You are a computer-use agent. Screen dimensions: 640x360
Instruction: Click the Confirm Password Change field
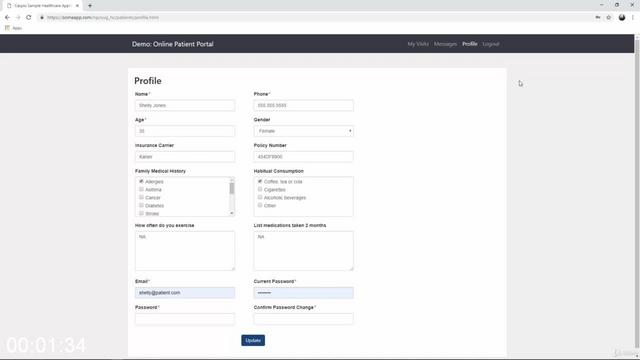303,319
